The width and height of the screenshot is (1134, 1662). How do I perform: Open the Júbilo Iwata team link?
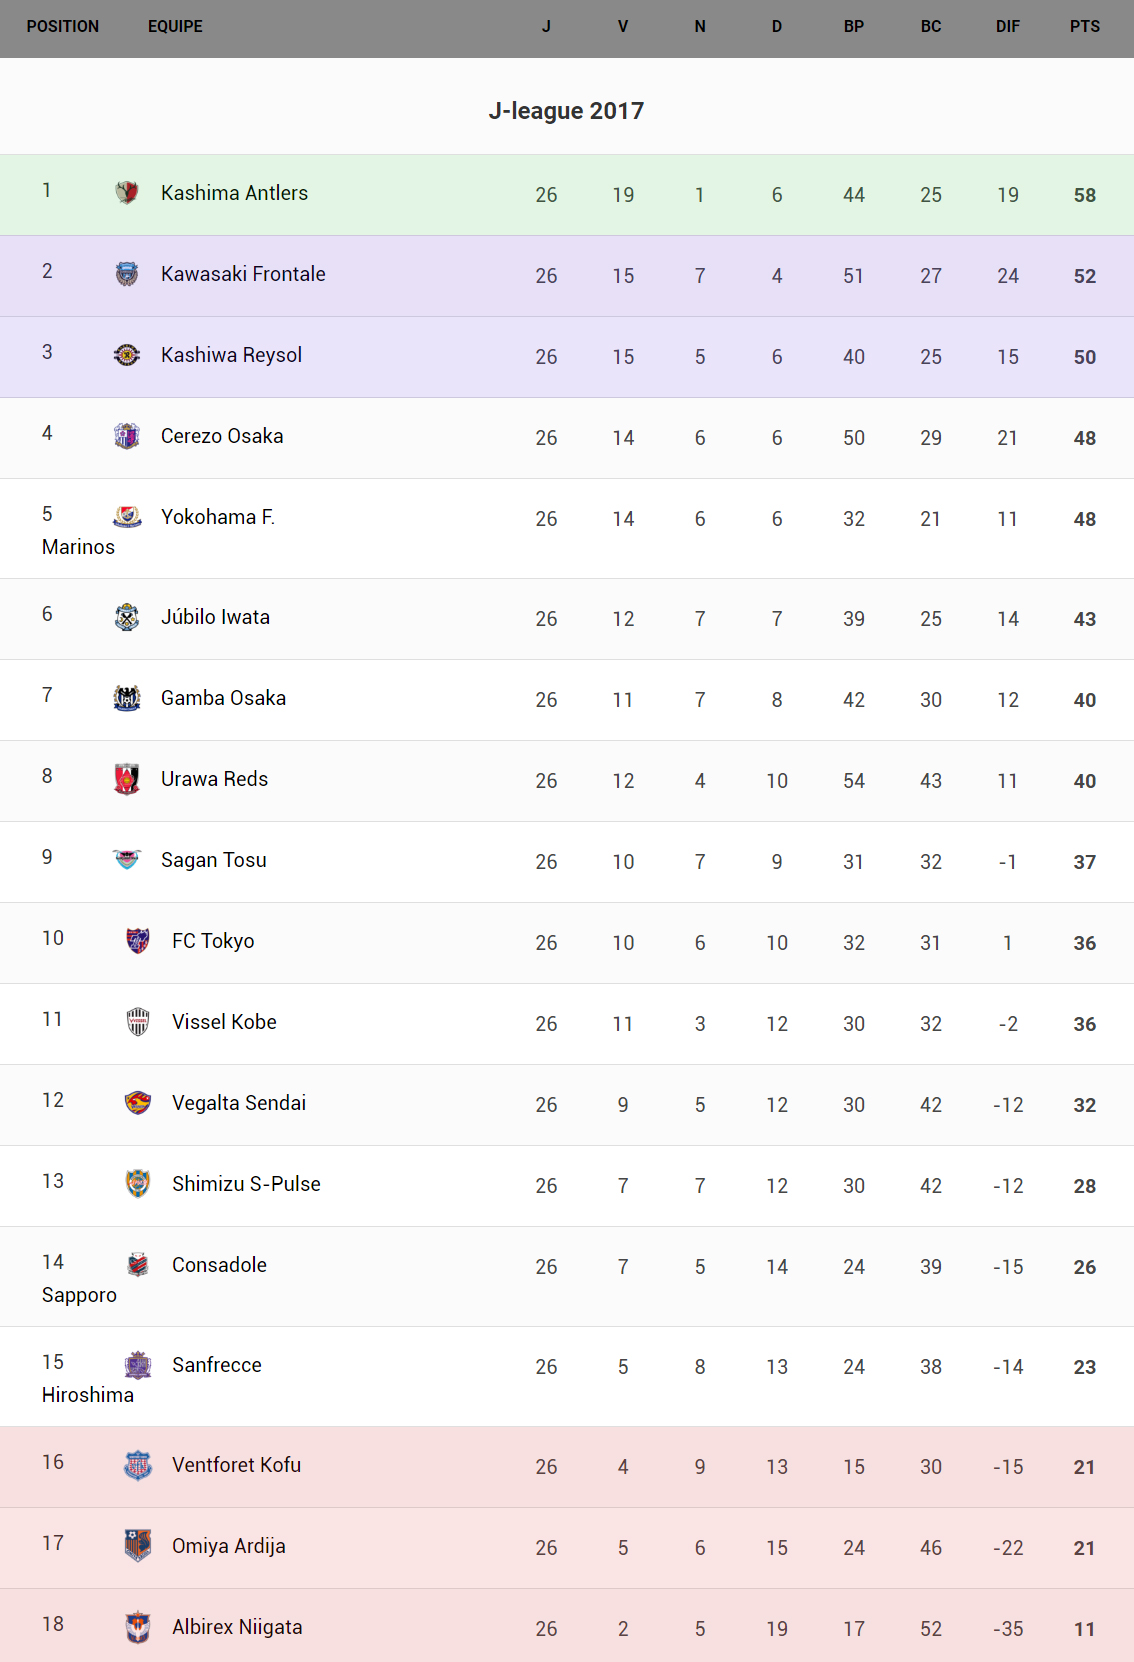215,617
